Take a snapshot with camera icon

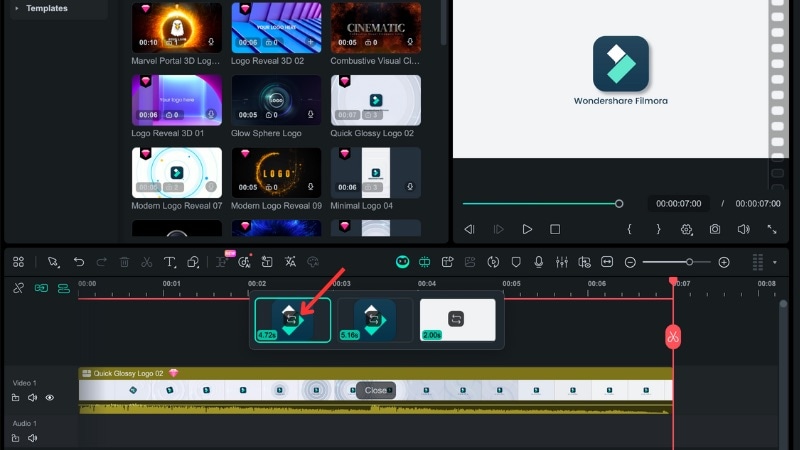pos(715,229)
